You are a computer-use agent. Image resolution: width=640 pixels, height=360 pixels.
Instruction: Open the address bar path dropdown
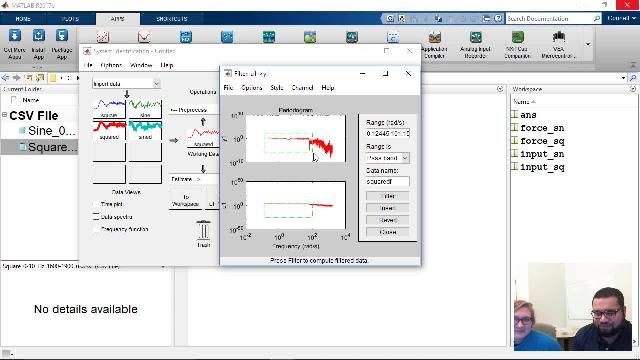[623, 78]
